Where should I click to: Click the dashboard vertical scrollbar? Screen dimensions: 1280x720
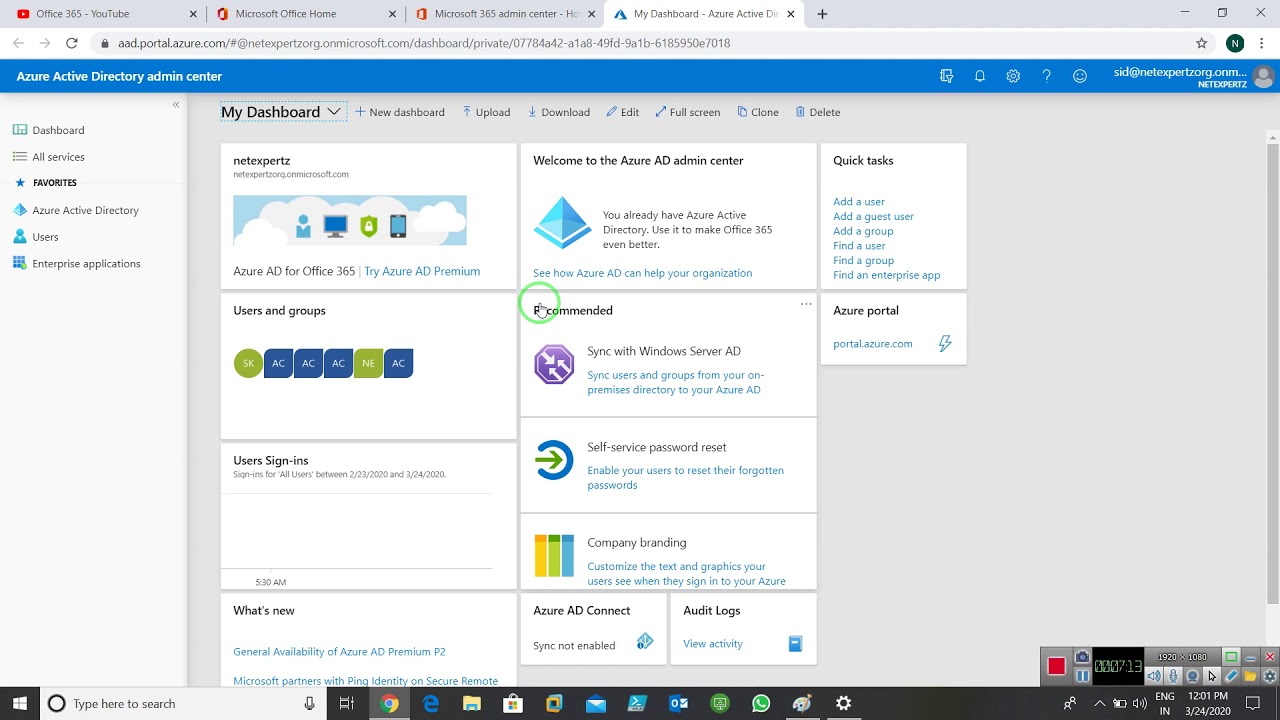click(1273, 372)
